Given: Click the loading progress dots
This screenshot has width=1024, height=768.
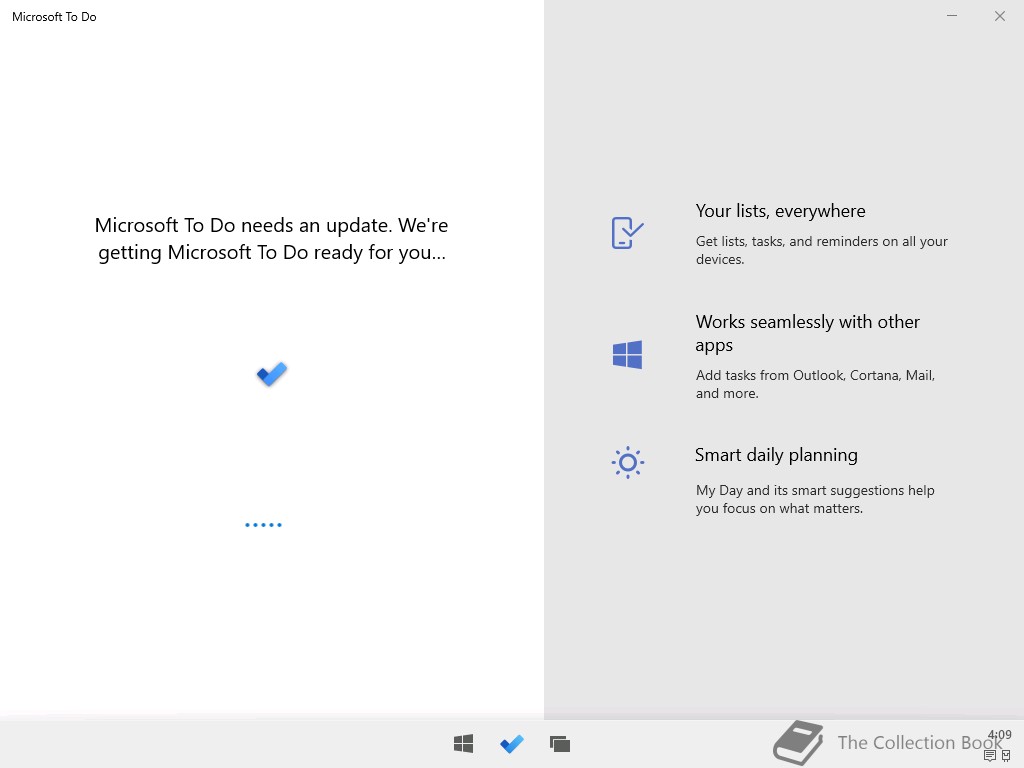Looking at the screenshot, I should click(263, 524).
